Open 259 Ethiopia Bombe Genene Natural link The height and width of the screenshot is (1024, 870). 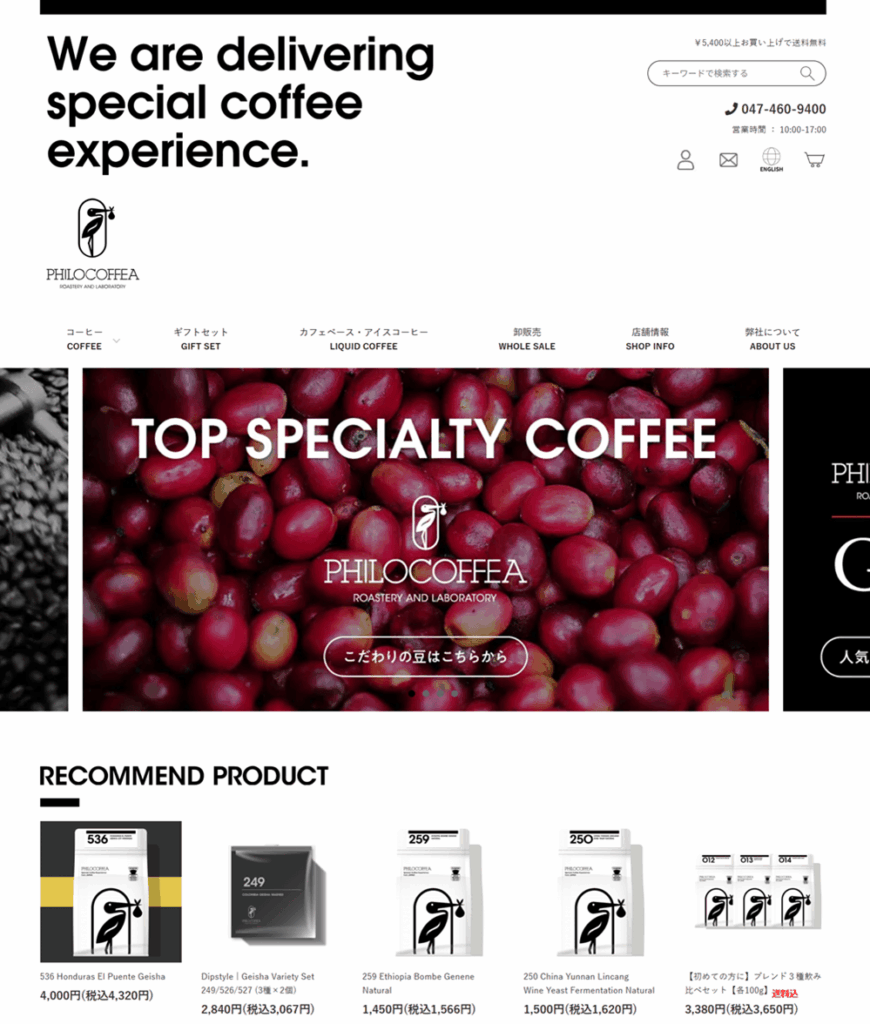[x=418, y=983]
